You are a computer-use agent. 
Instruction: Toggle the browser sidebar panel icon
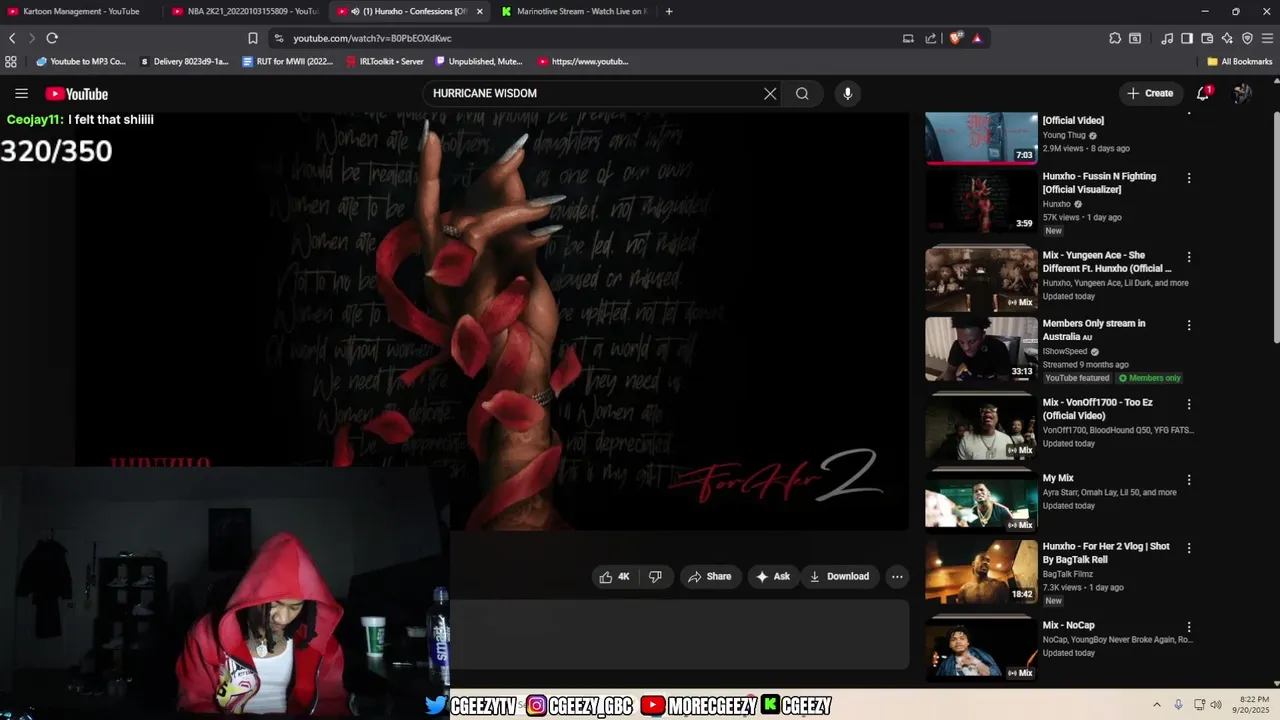pos(1187,38)
